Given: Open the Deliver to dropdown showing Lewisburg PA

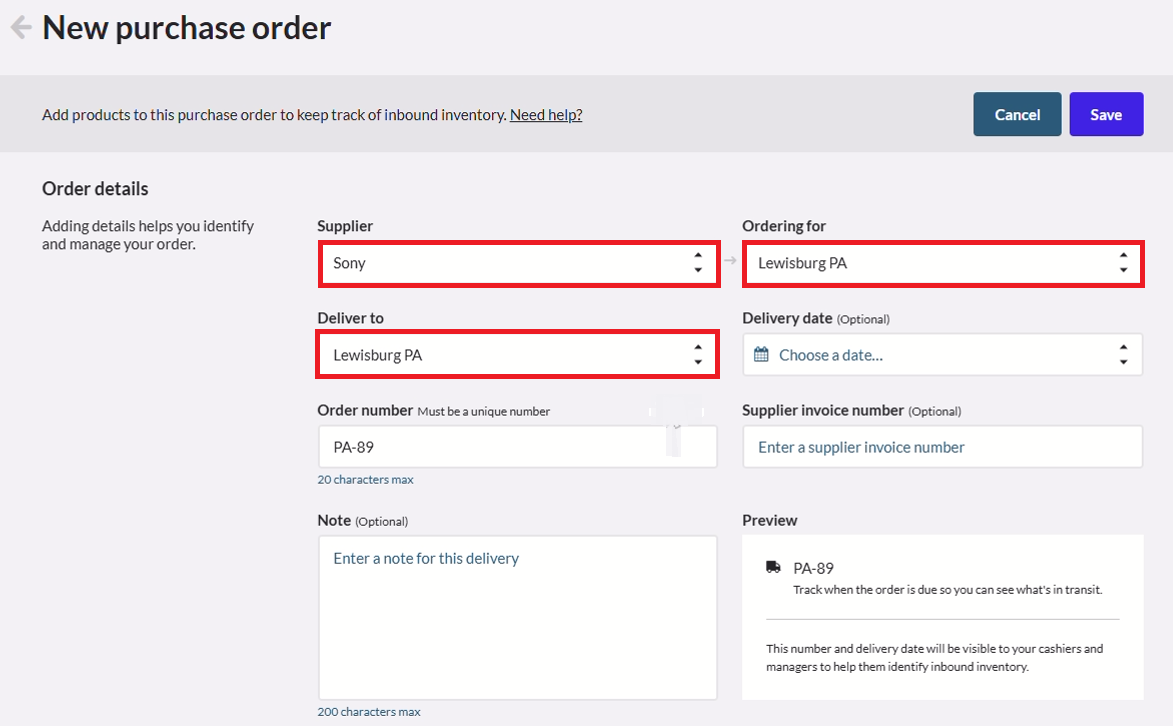Looking at the screenshot, I should [x=518, y=355].
